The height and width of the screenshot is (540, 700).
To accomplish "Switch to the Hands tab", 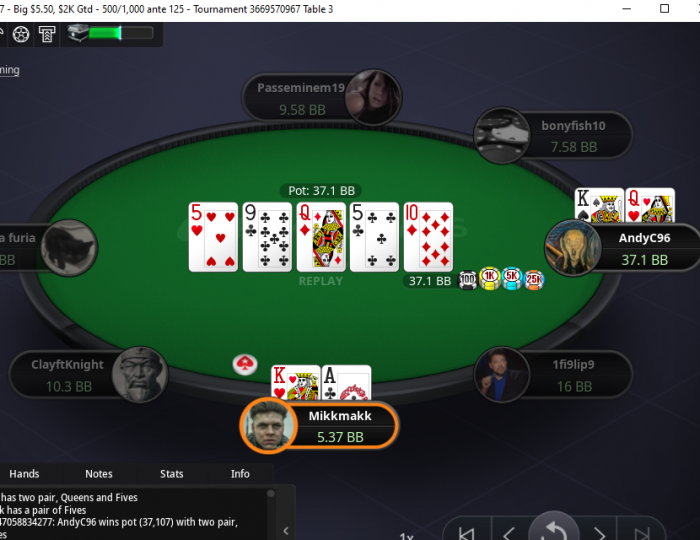I will [24, 474].
